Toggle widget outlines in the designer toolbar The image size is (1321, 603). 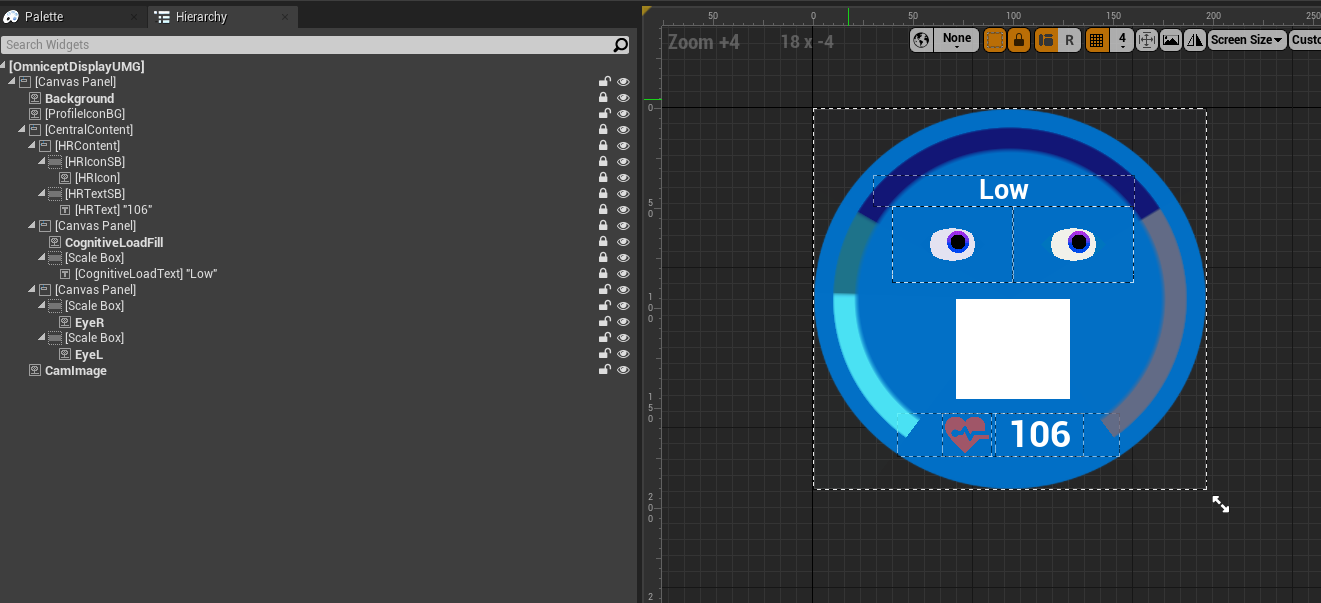pos(995,40)
